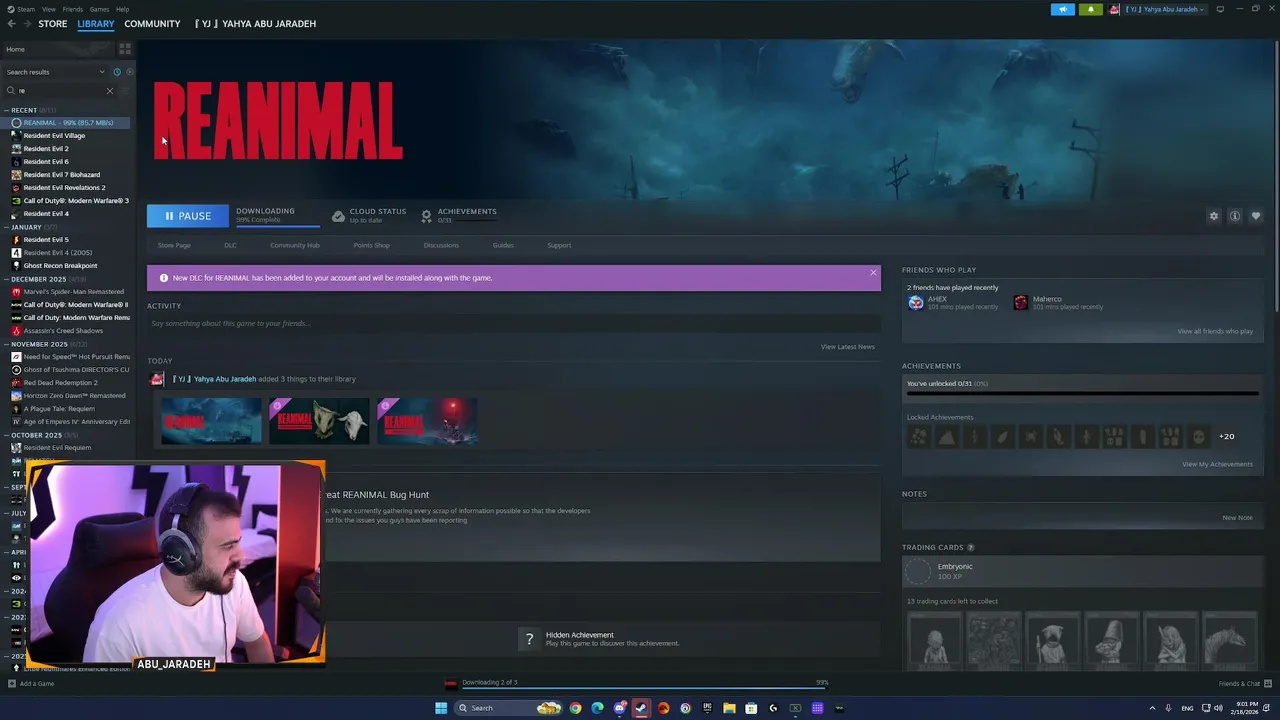
Task: Open the Discussions link
Action: click(441, 245)
